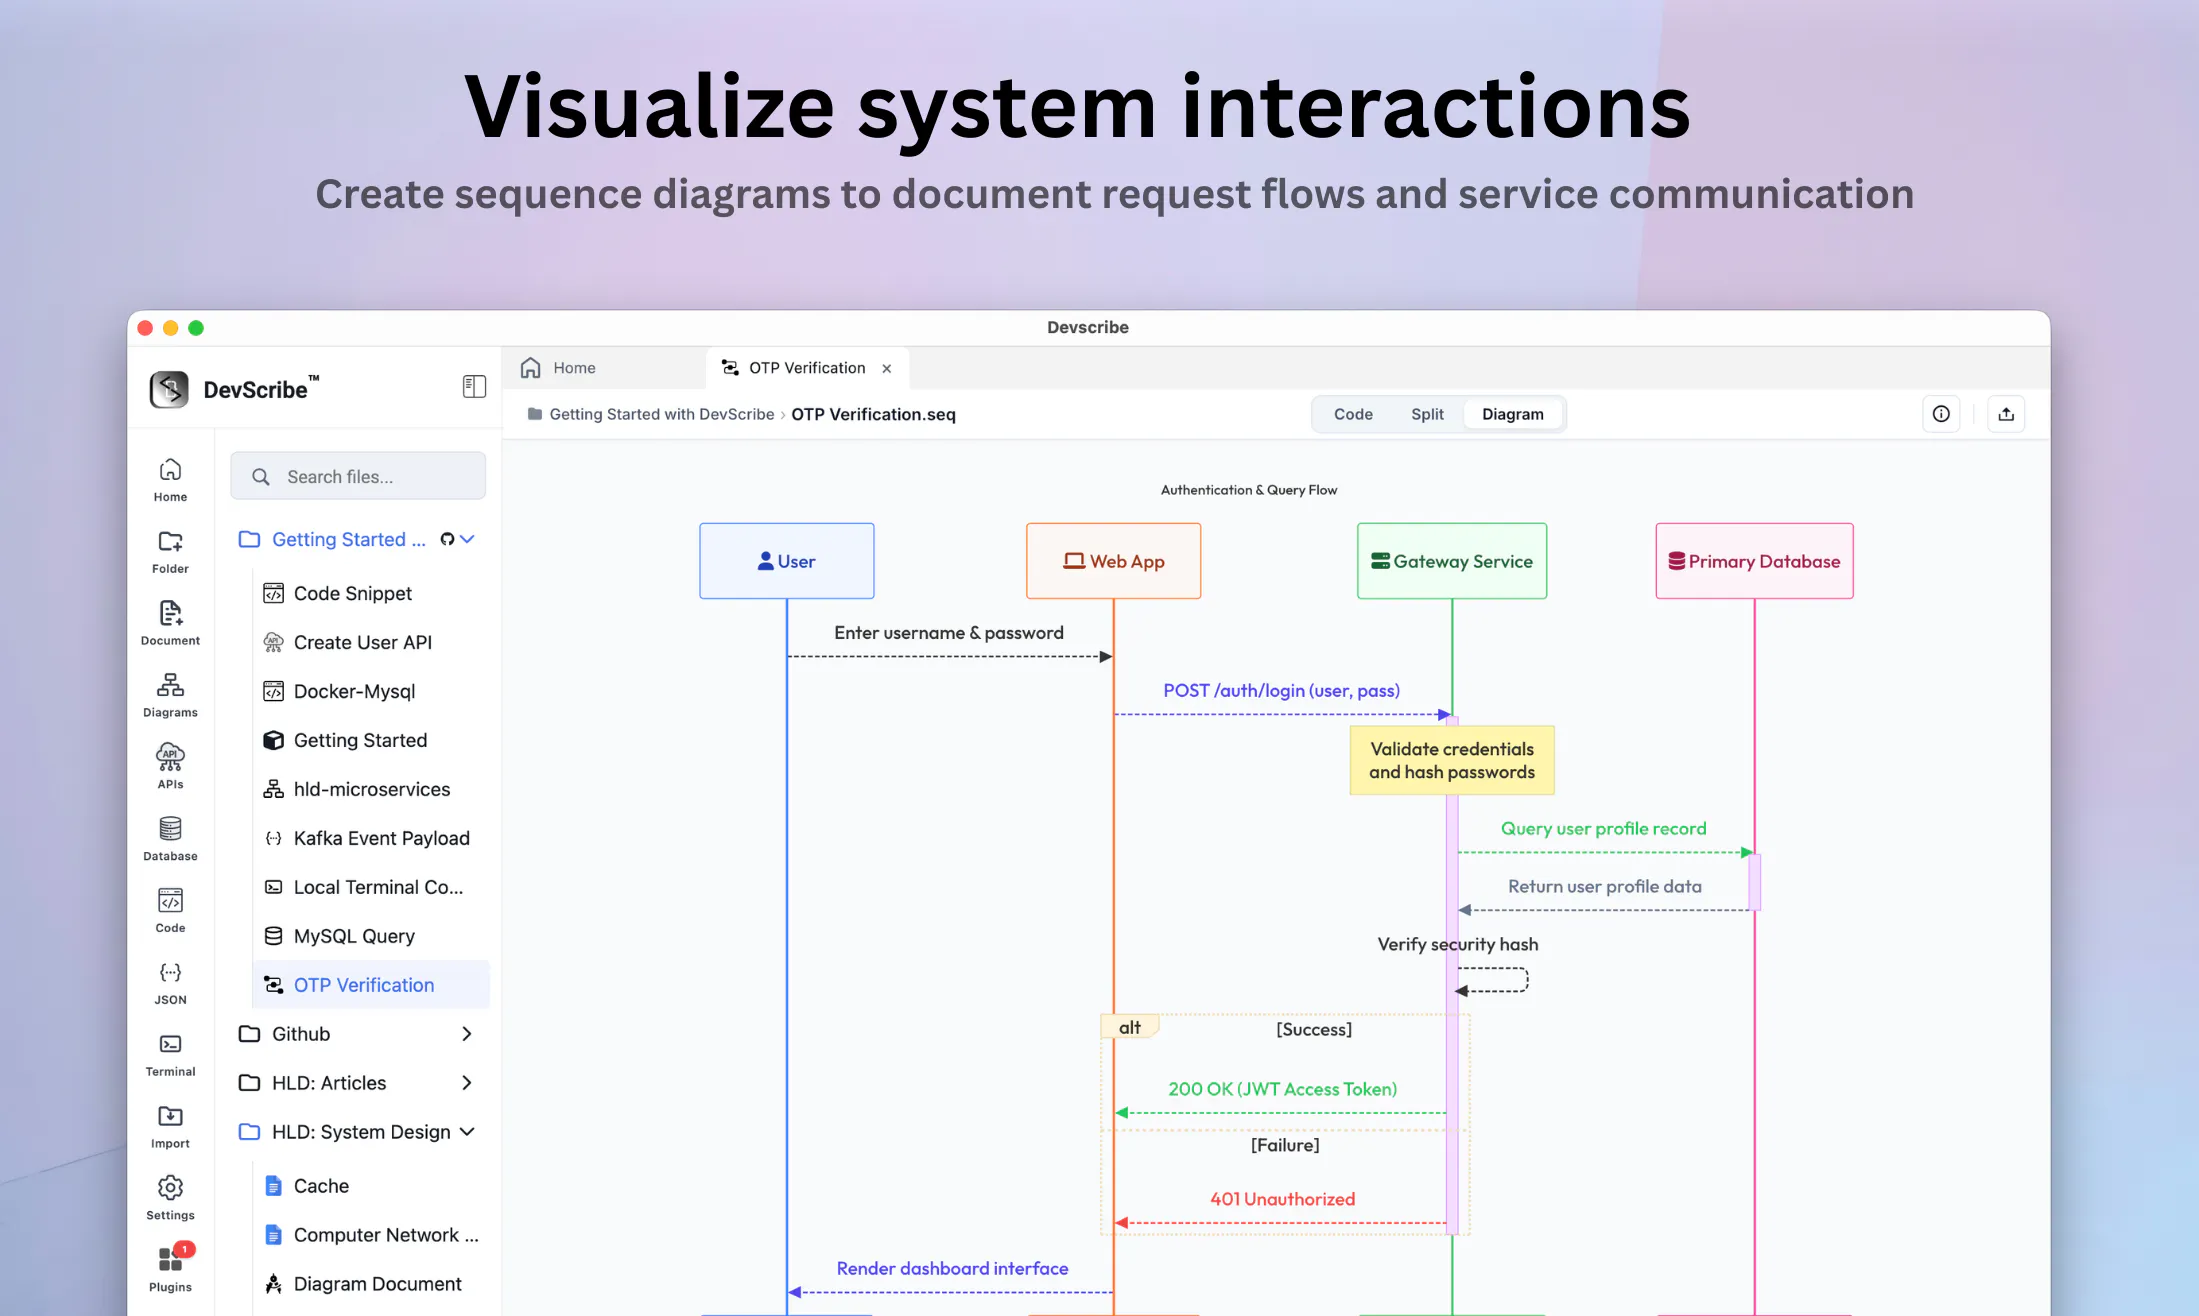The height and width of the screenshot is (1316, 2199).
Task: Focus the Search files input field
Action: coord(358,477)
